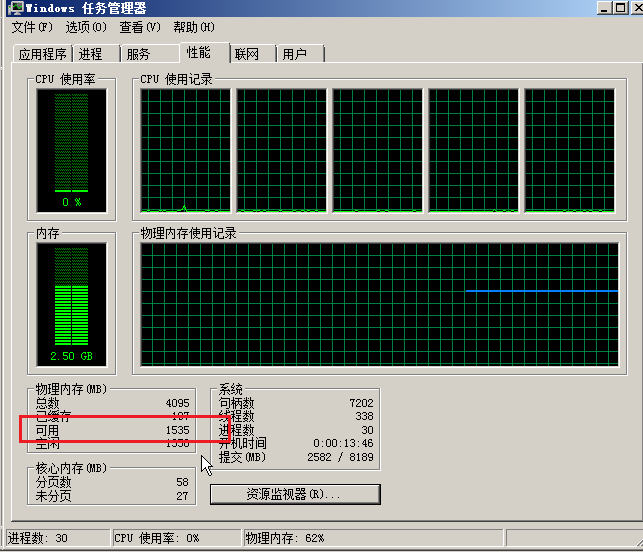Image resolution: width=643 pixels, height=553 pixels.
Task: Click the first CPU 使用记录 graph
Action: click(x=185, y=151)
